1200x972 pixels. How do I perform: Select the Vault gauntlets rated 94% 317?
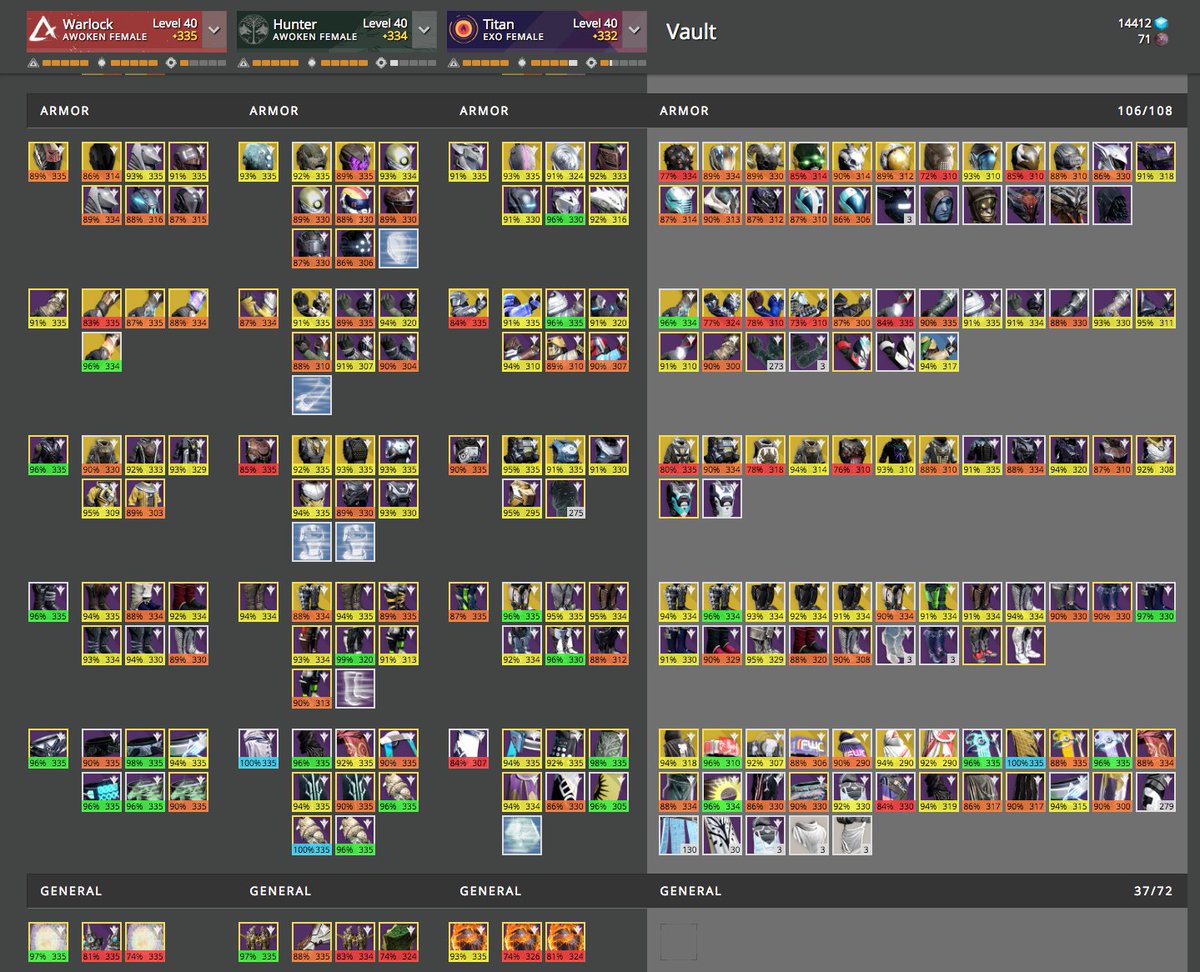(940, 352)
